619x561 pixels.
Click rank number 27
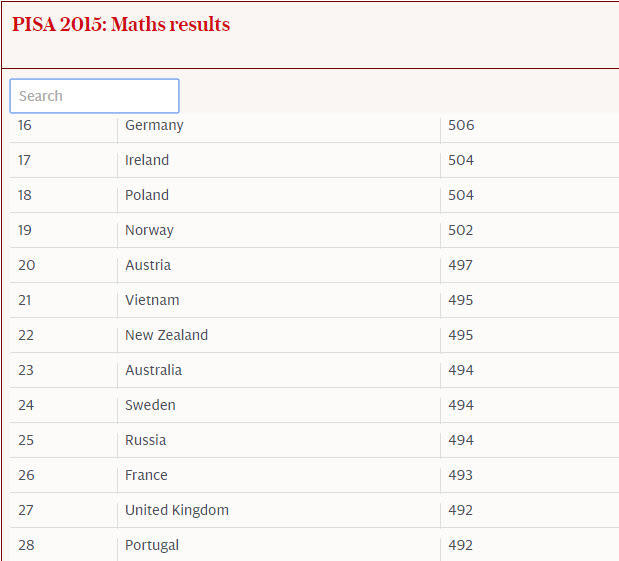click(x=25, y=510)
